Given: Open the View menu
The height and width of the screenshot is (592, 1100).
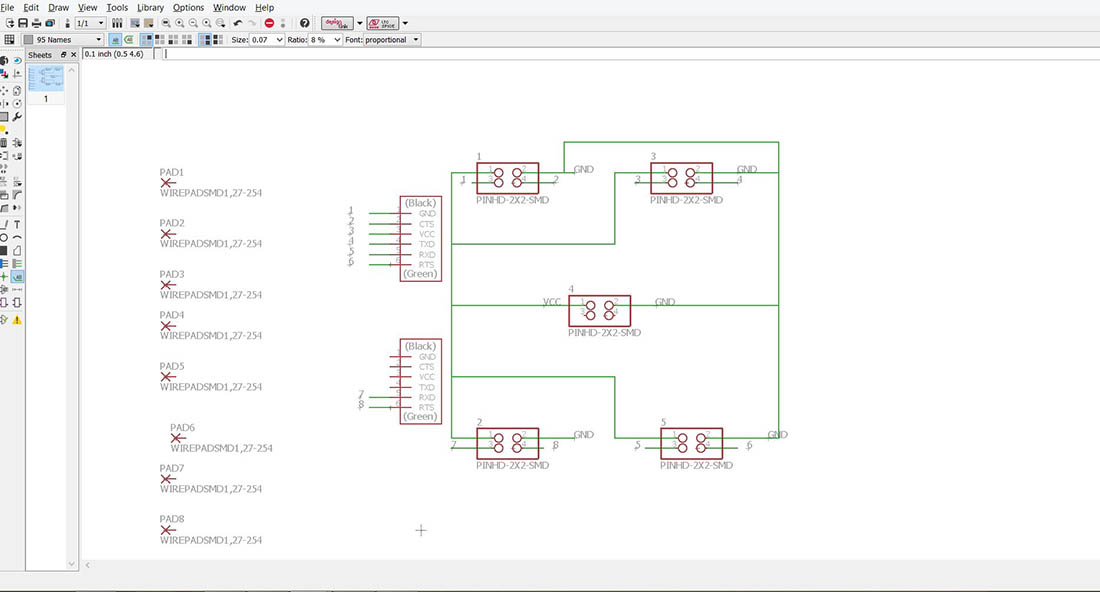Looking at the screenshot, I should click(x=87, y=7).
